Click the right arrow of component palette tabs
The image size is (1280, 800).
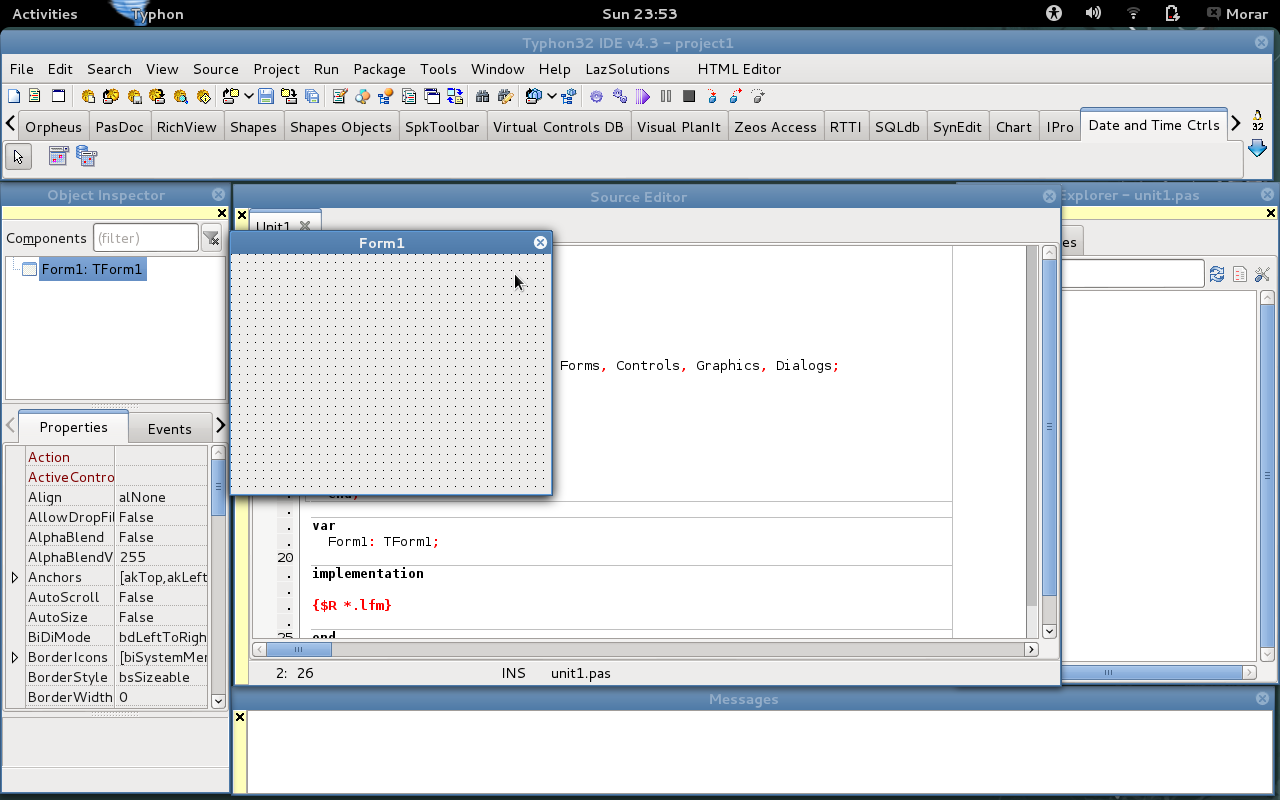[x=1236, y=124]
